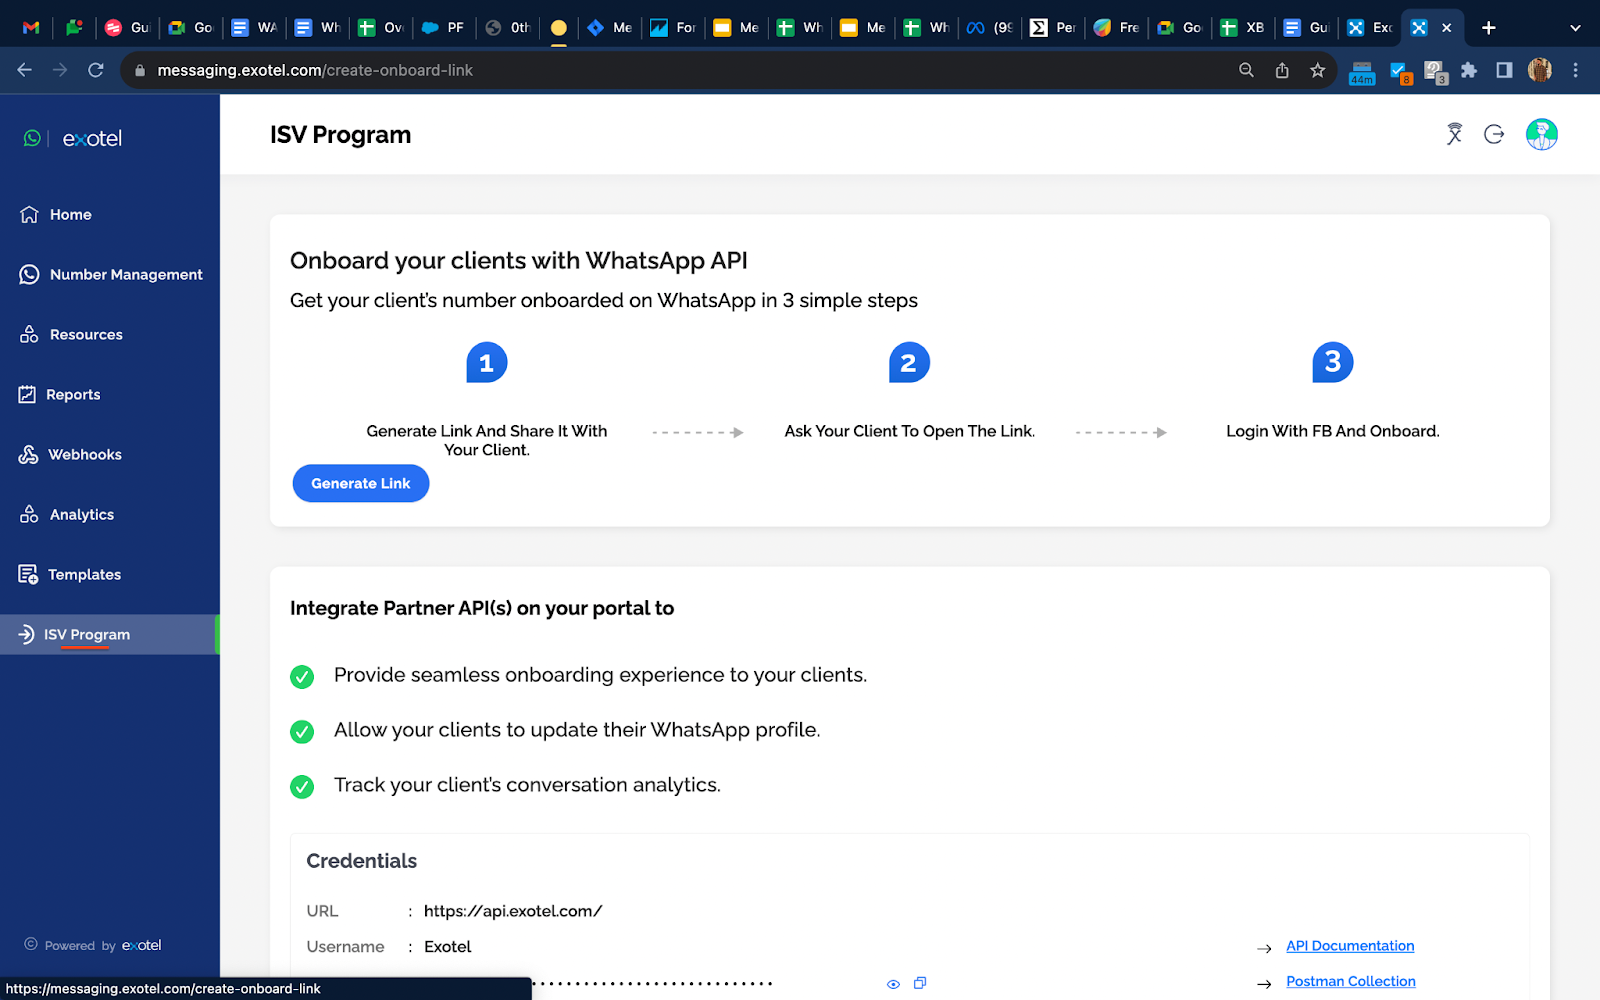Reveal the password with the eye icon
1600x1000 pixels.
click(893, 984)
